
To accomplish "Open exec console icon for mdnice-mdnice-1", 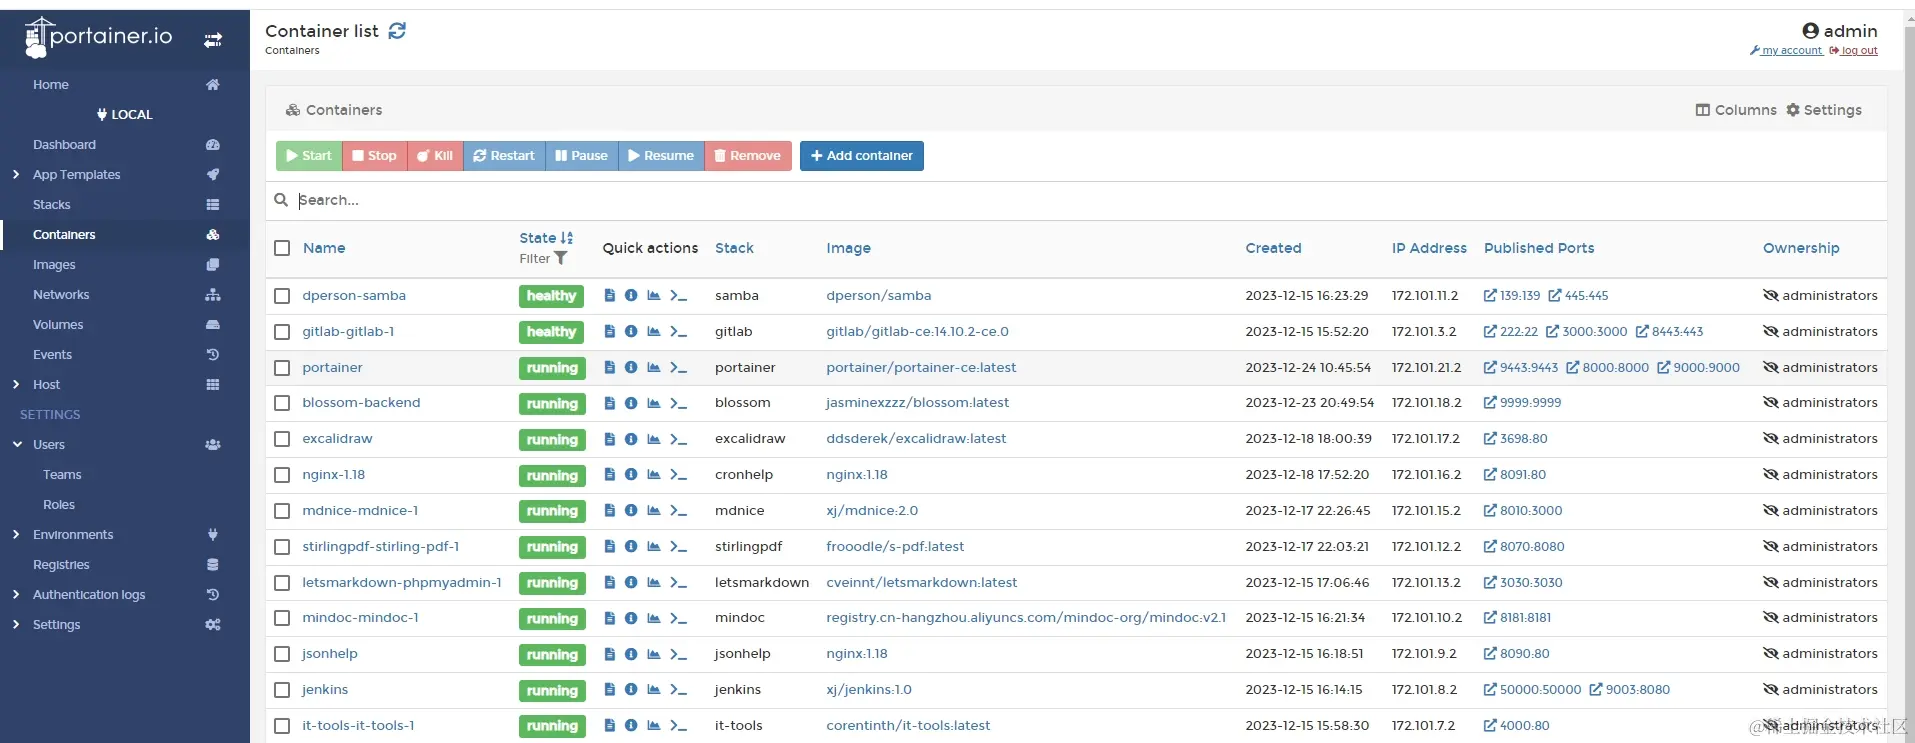I will (679, 511).
